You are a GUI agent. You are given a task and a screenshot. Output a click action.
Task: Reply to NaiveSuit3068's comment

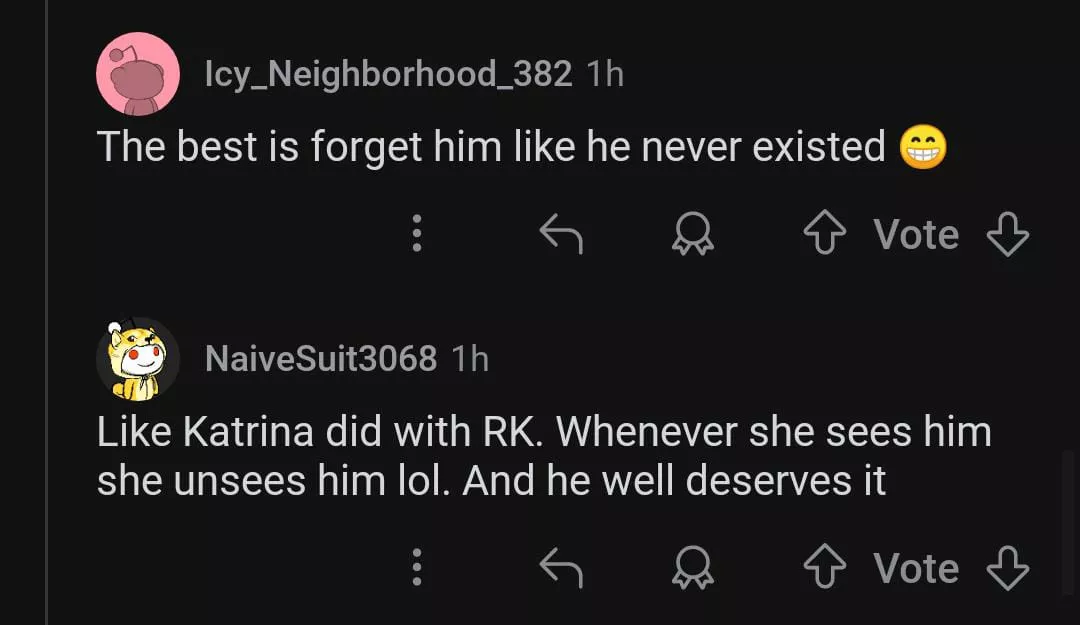pyautogui.click(x=561, y=567)
